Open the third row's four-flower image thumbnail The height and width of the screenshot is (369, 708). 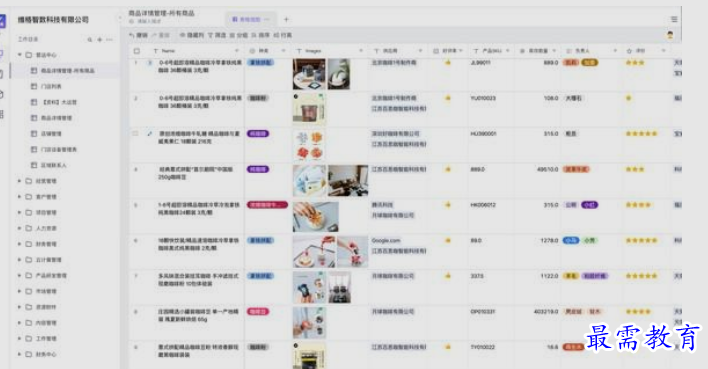(x=309, y=145)
